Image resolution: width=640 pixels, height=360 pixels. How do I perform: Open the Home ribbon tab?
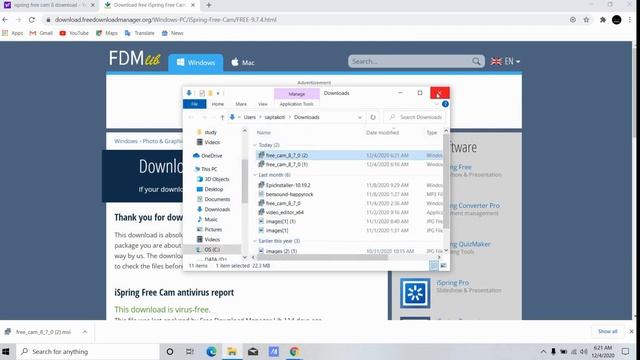pos(218,104)
